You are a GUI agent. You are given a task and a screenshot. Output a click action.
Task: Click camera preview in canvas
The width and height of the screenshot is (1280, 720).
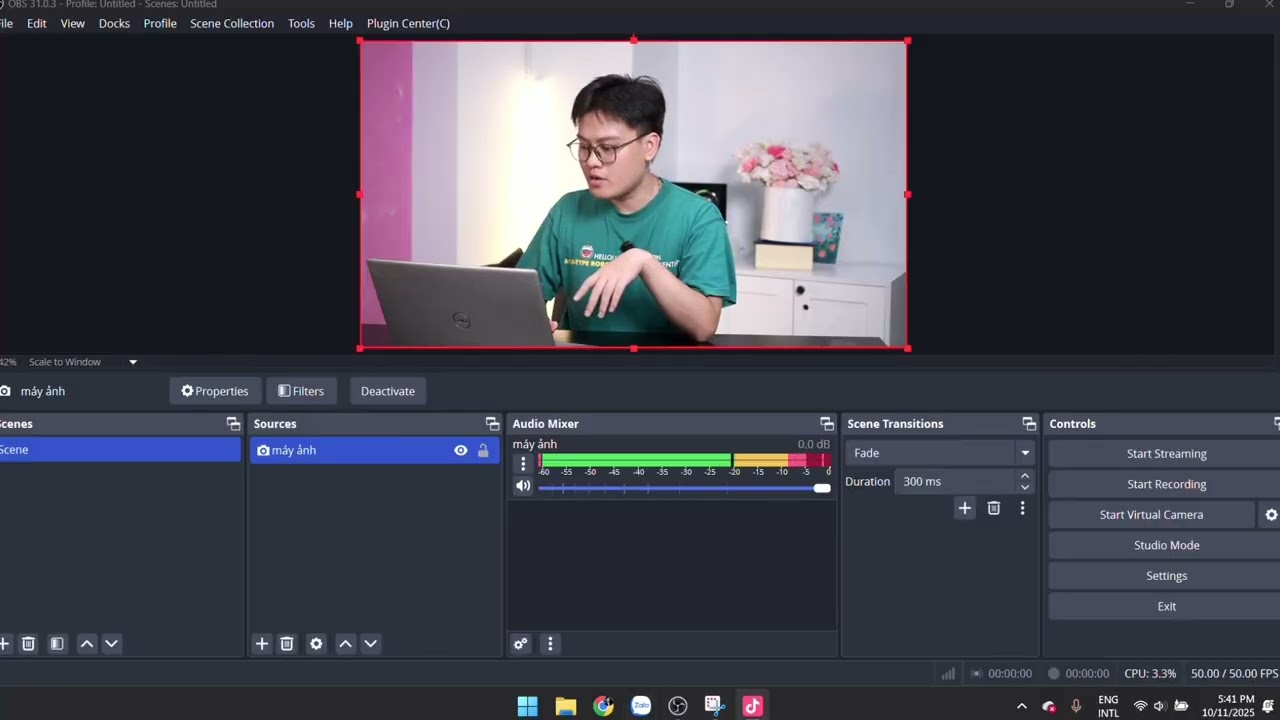[634, 195]
